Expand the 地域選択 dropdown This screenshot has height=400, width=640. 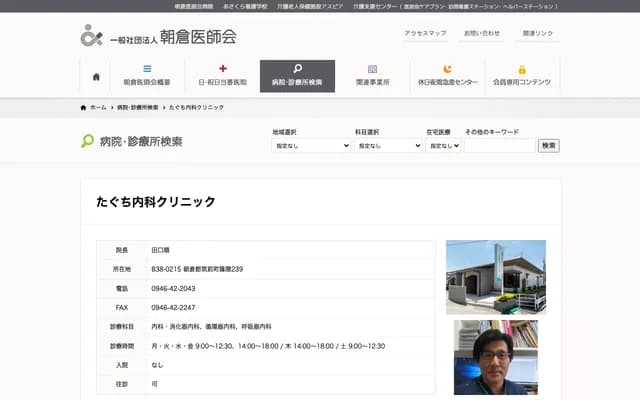311,145
